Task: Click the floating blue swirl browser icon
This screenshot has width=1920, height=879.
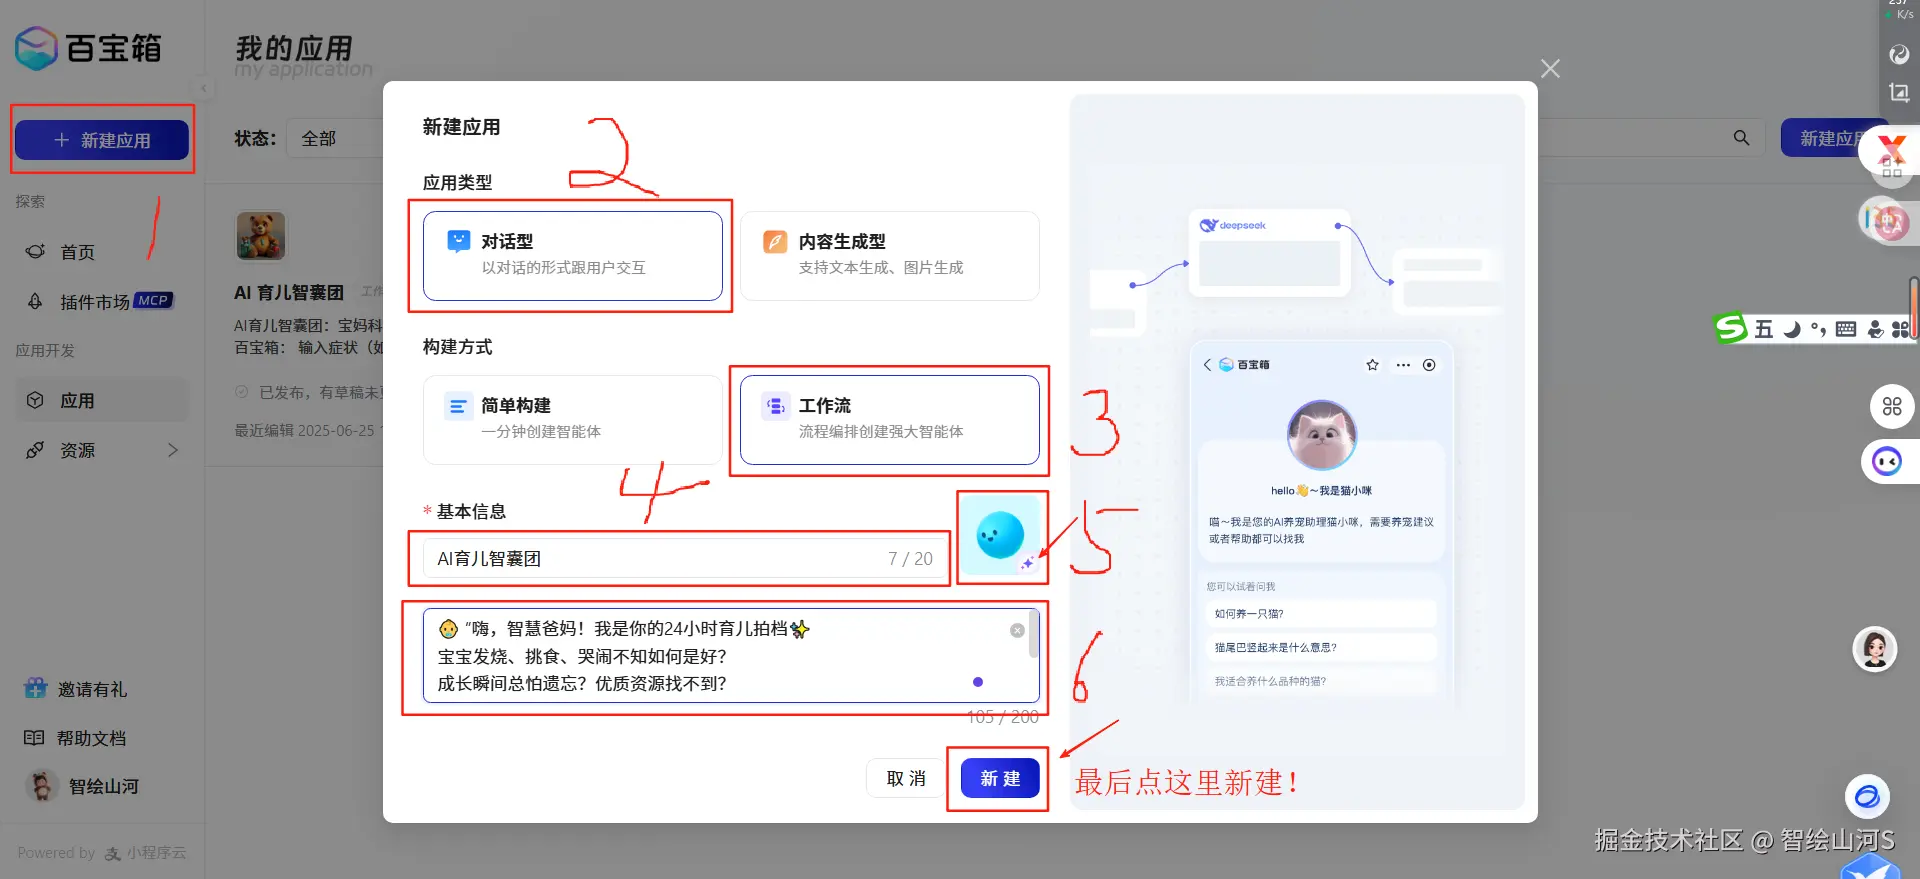Action: click(x=1867, y=797)
